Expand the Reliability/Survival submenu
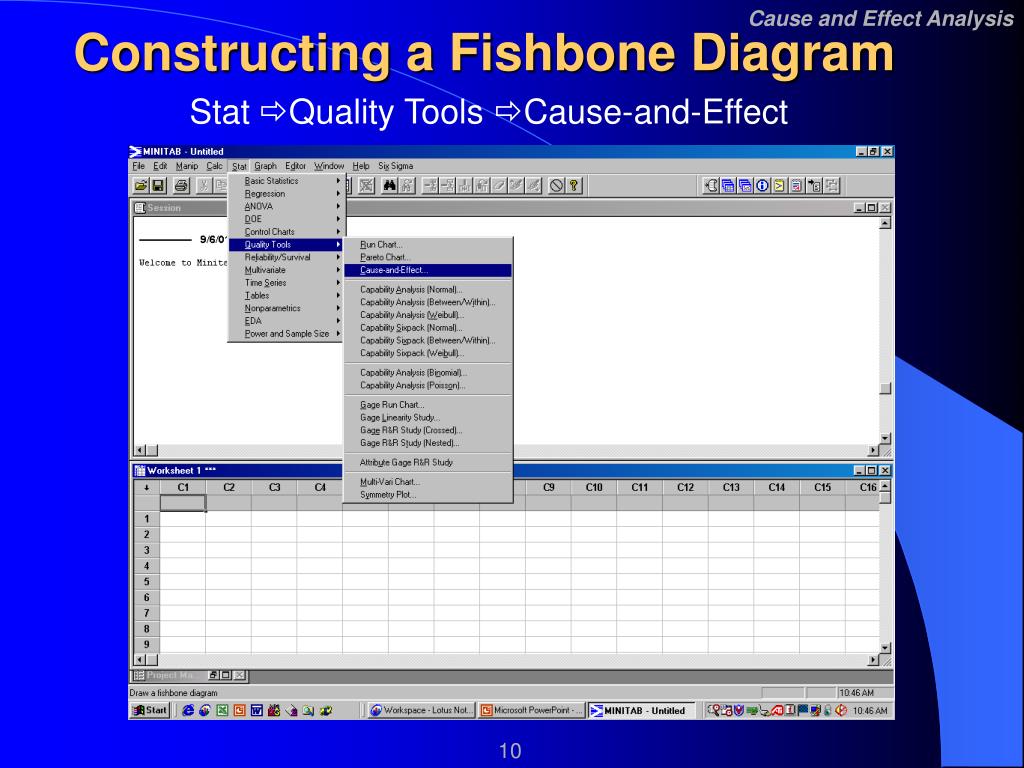 [x=286, y=257]
